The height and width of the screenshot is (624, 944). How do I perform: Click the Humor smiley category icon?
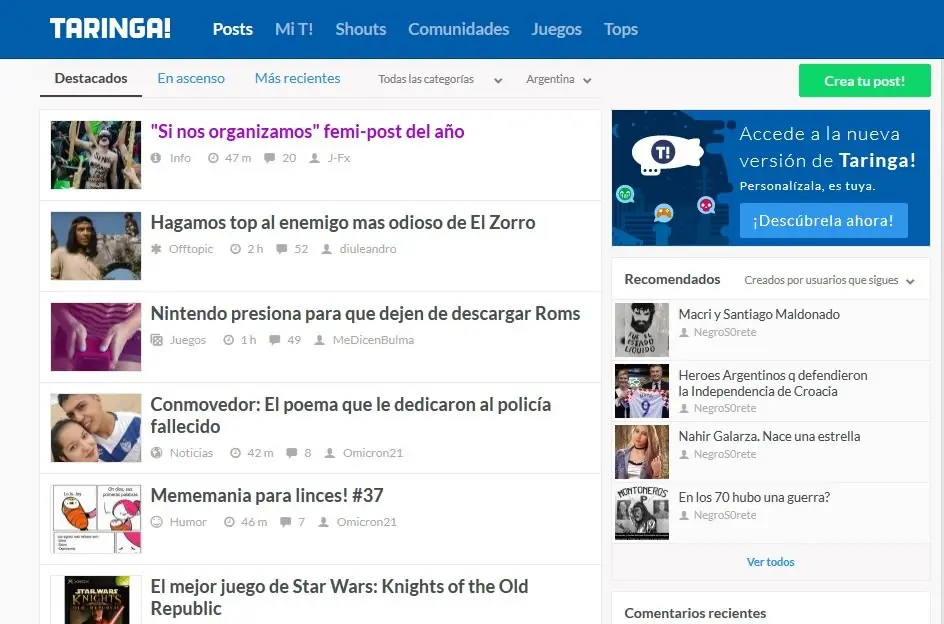point(157,522)
